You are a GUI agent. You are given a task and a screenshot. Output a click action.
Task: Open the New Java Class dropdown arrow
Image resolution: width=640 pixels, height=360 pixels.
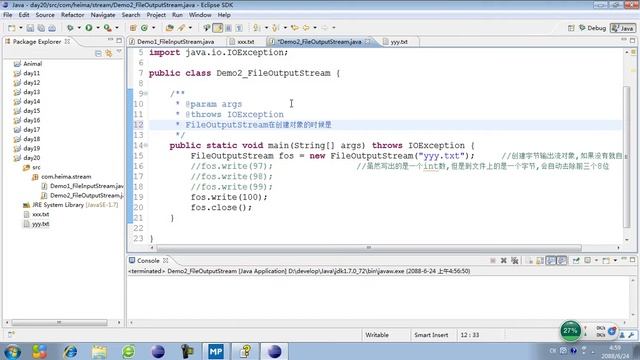pos(153,28)
